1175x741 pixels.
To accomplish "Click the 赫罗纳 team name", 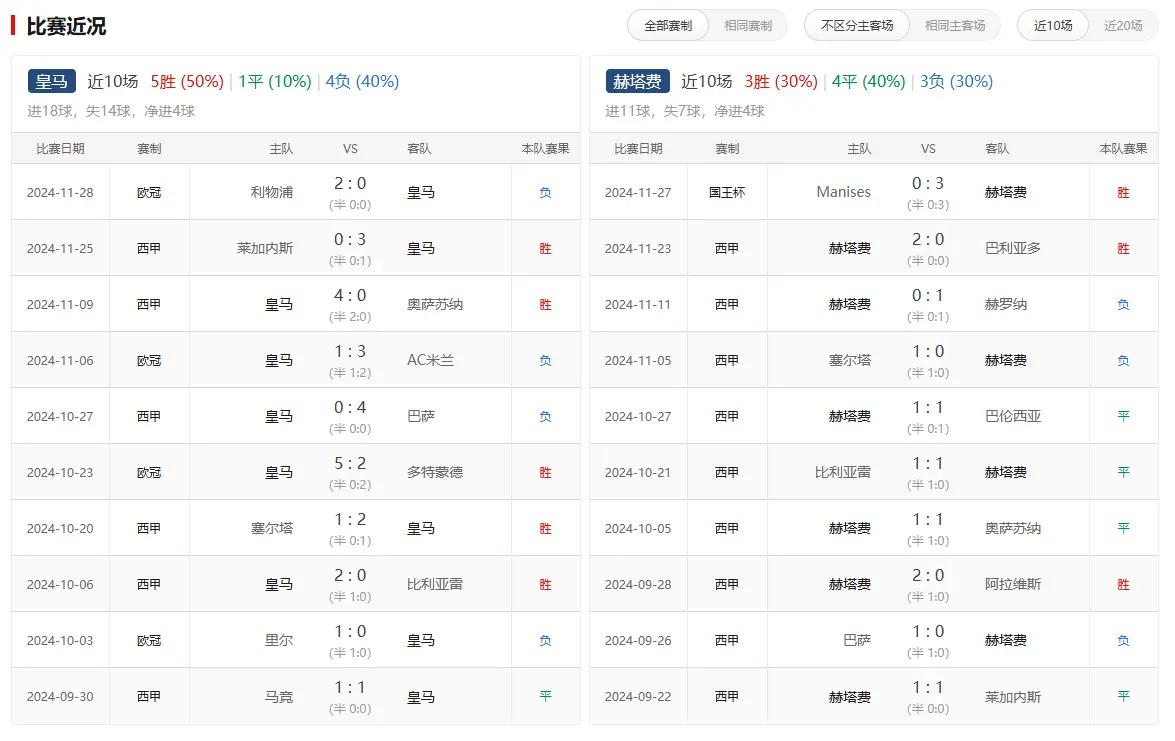I will click(1006, 304).
